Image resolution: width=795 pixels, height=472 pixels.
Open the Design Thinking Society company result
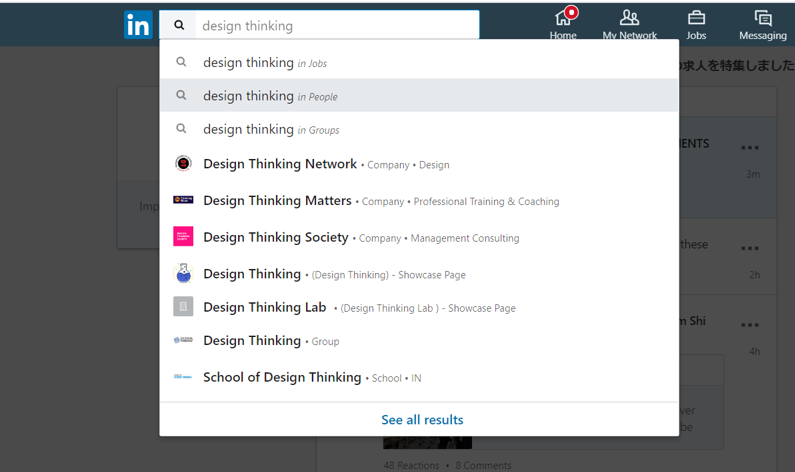(419, 237)
